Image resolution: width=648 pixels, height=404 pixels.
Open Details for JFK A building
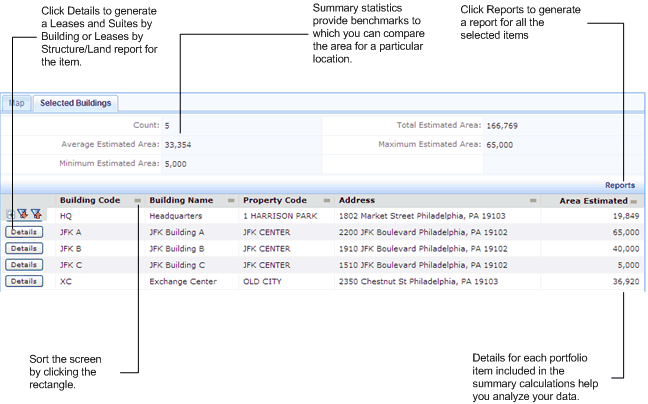24,232
